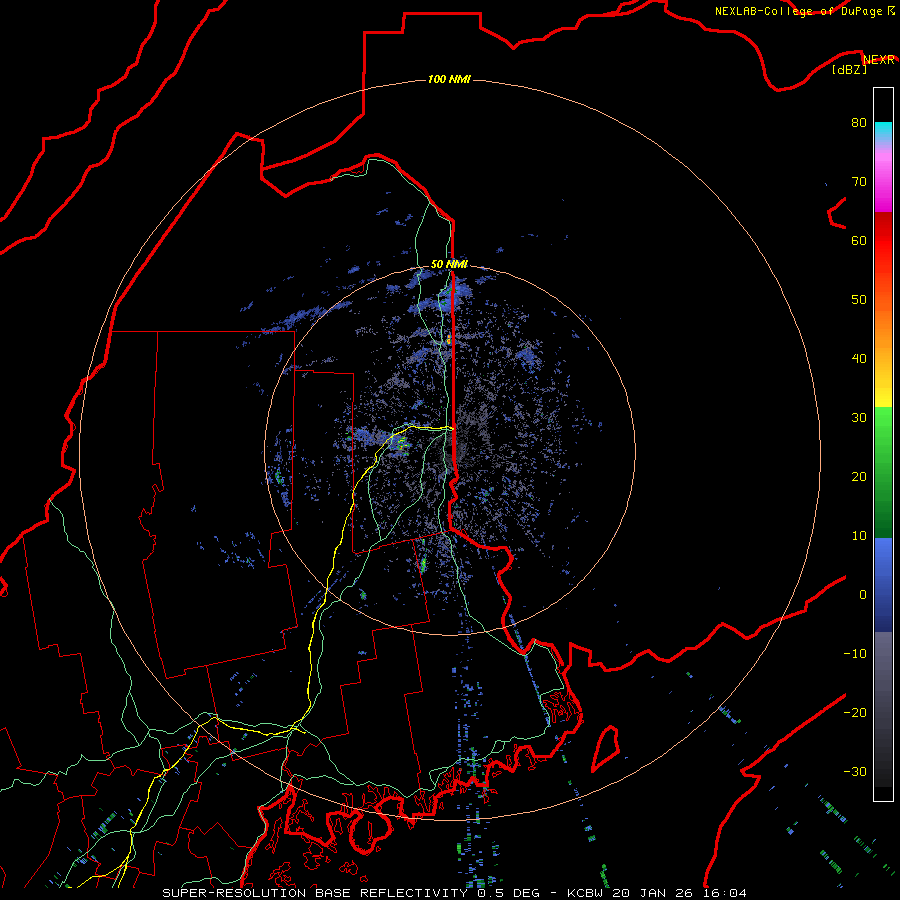Click the KCBW station identifier in the caption

[585, 893]
